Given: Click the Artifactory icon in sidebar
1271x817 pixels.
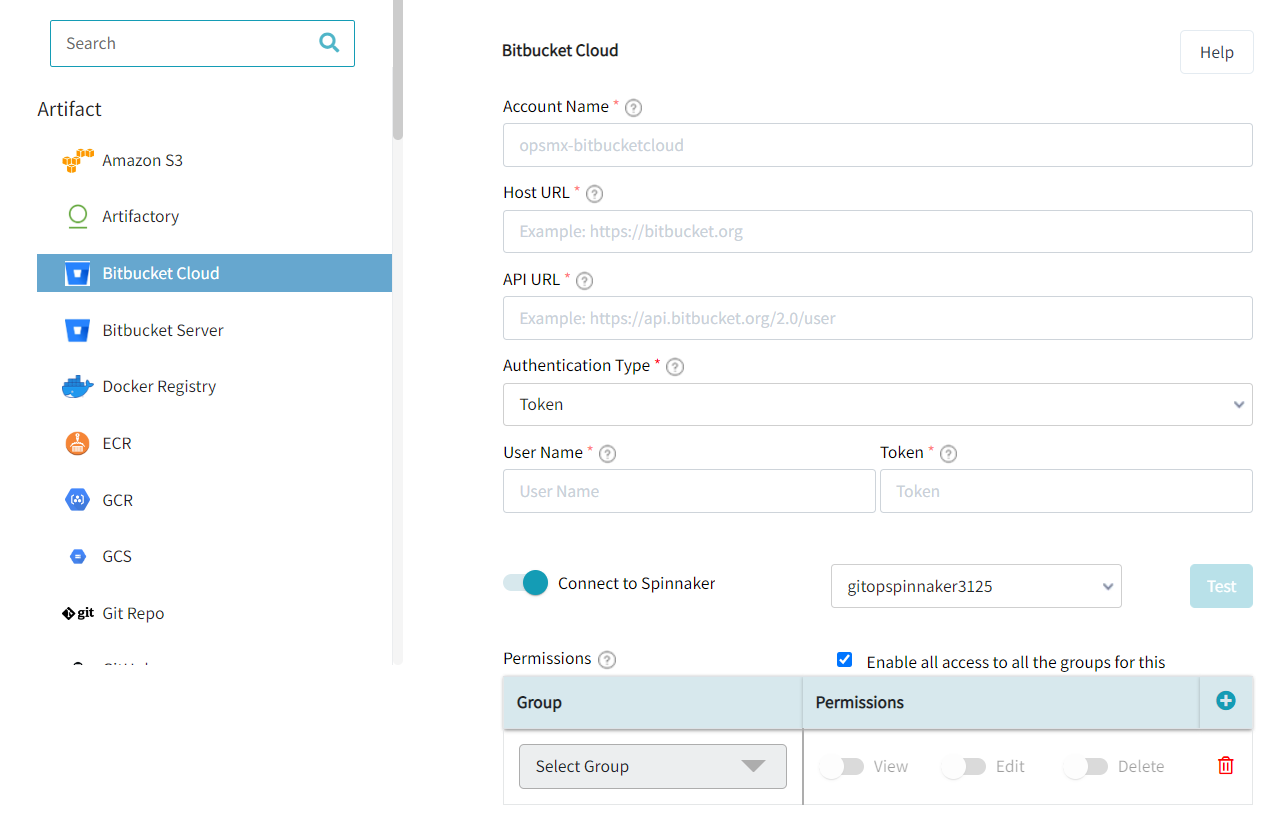Looking at the screenshot, I should pyautogui.click(x=78, y=216).
